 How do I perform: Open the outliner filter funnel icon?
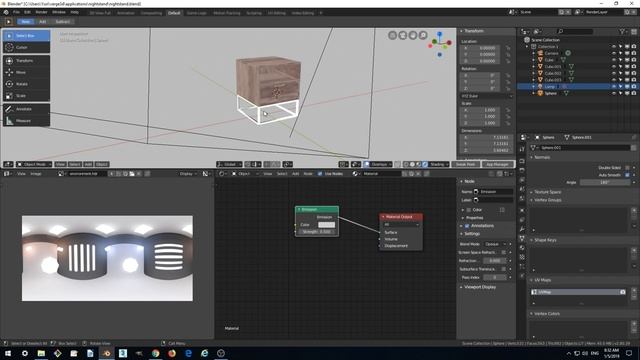point(622,31)
